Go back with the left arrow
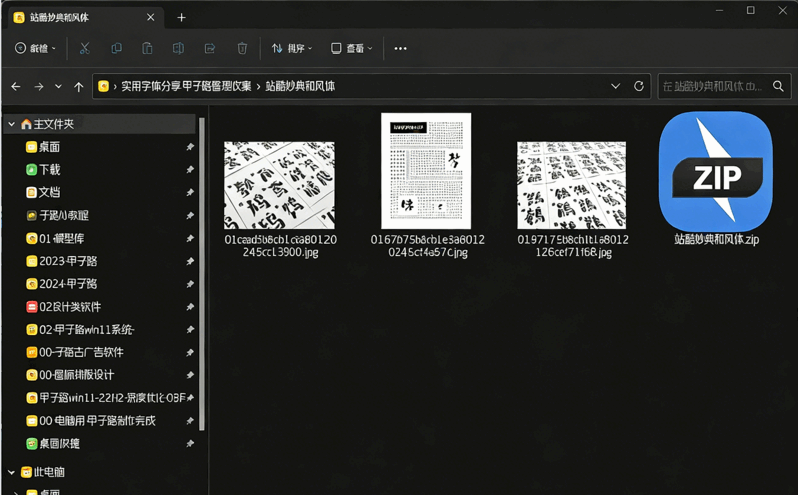Image resolution: width=798 pixels, height=495 pixels. (16, 86)
